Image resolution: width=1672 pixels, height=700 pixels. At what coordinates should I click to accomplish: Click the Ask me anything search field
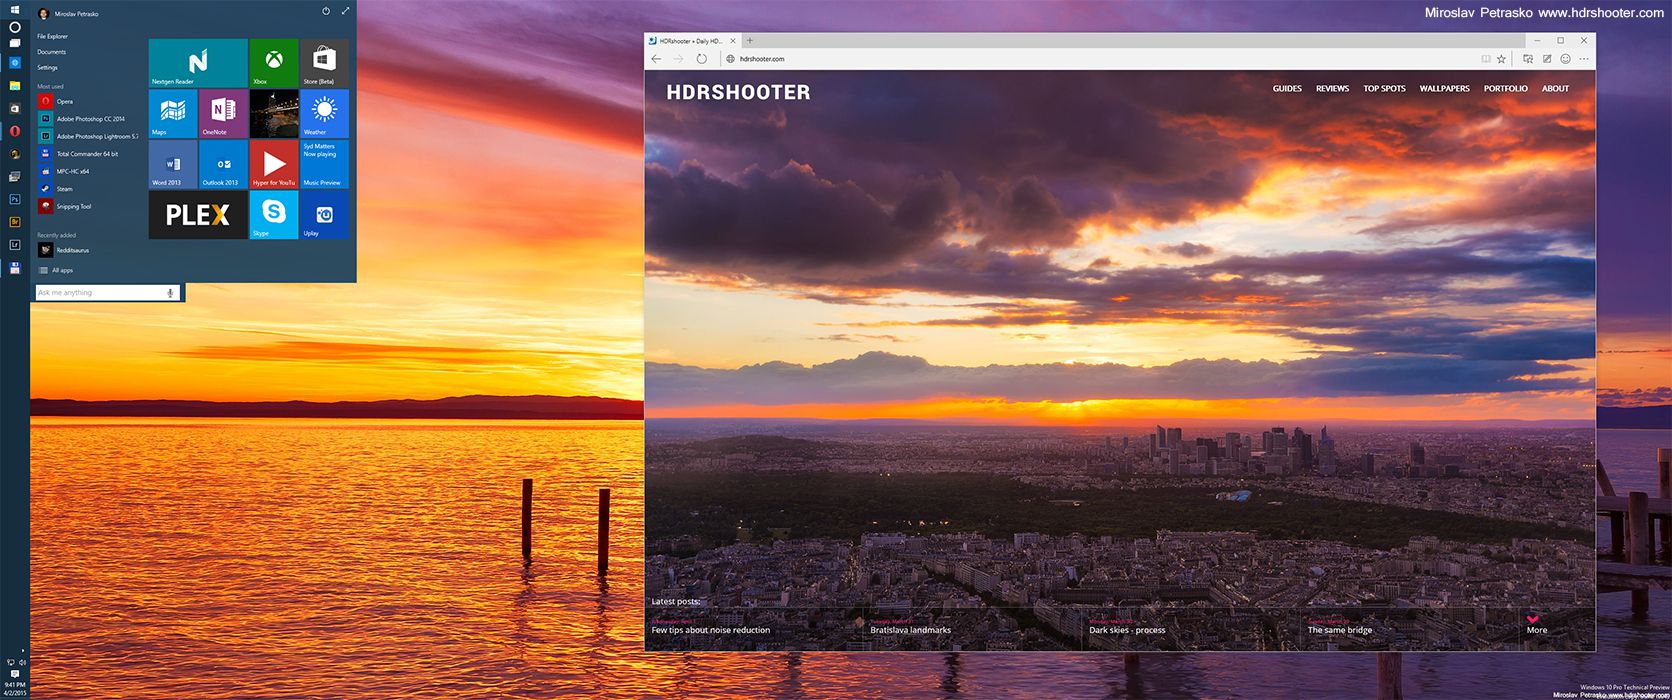point(98,293)
